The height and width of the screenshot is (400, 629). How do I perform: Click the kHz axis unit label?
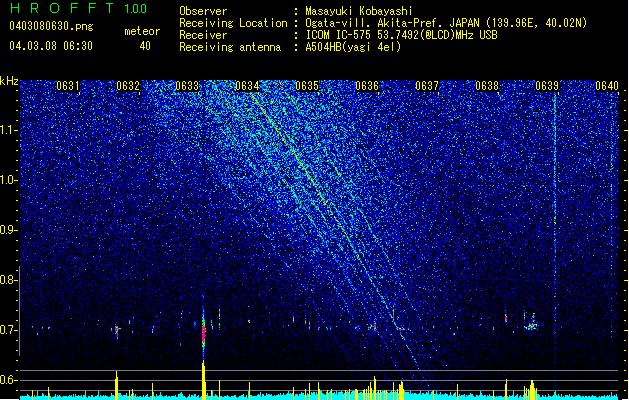[x=9, y=81]
